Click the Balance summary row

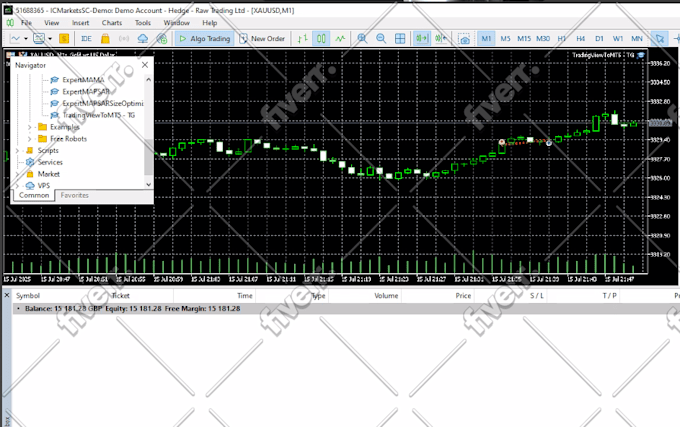tap(346, 309)
